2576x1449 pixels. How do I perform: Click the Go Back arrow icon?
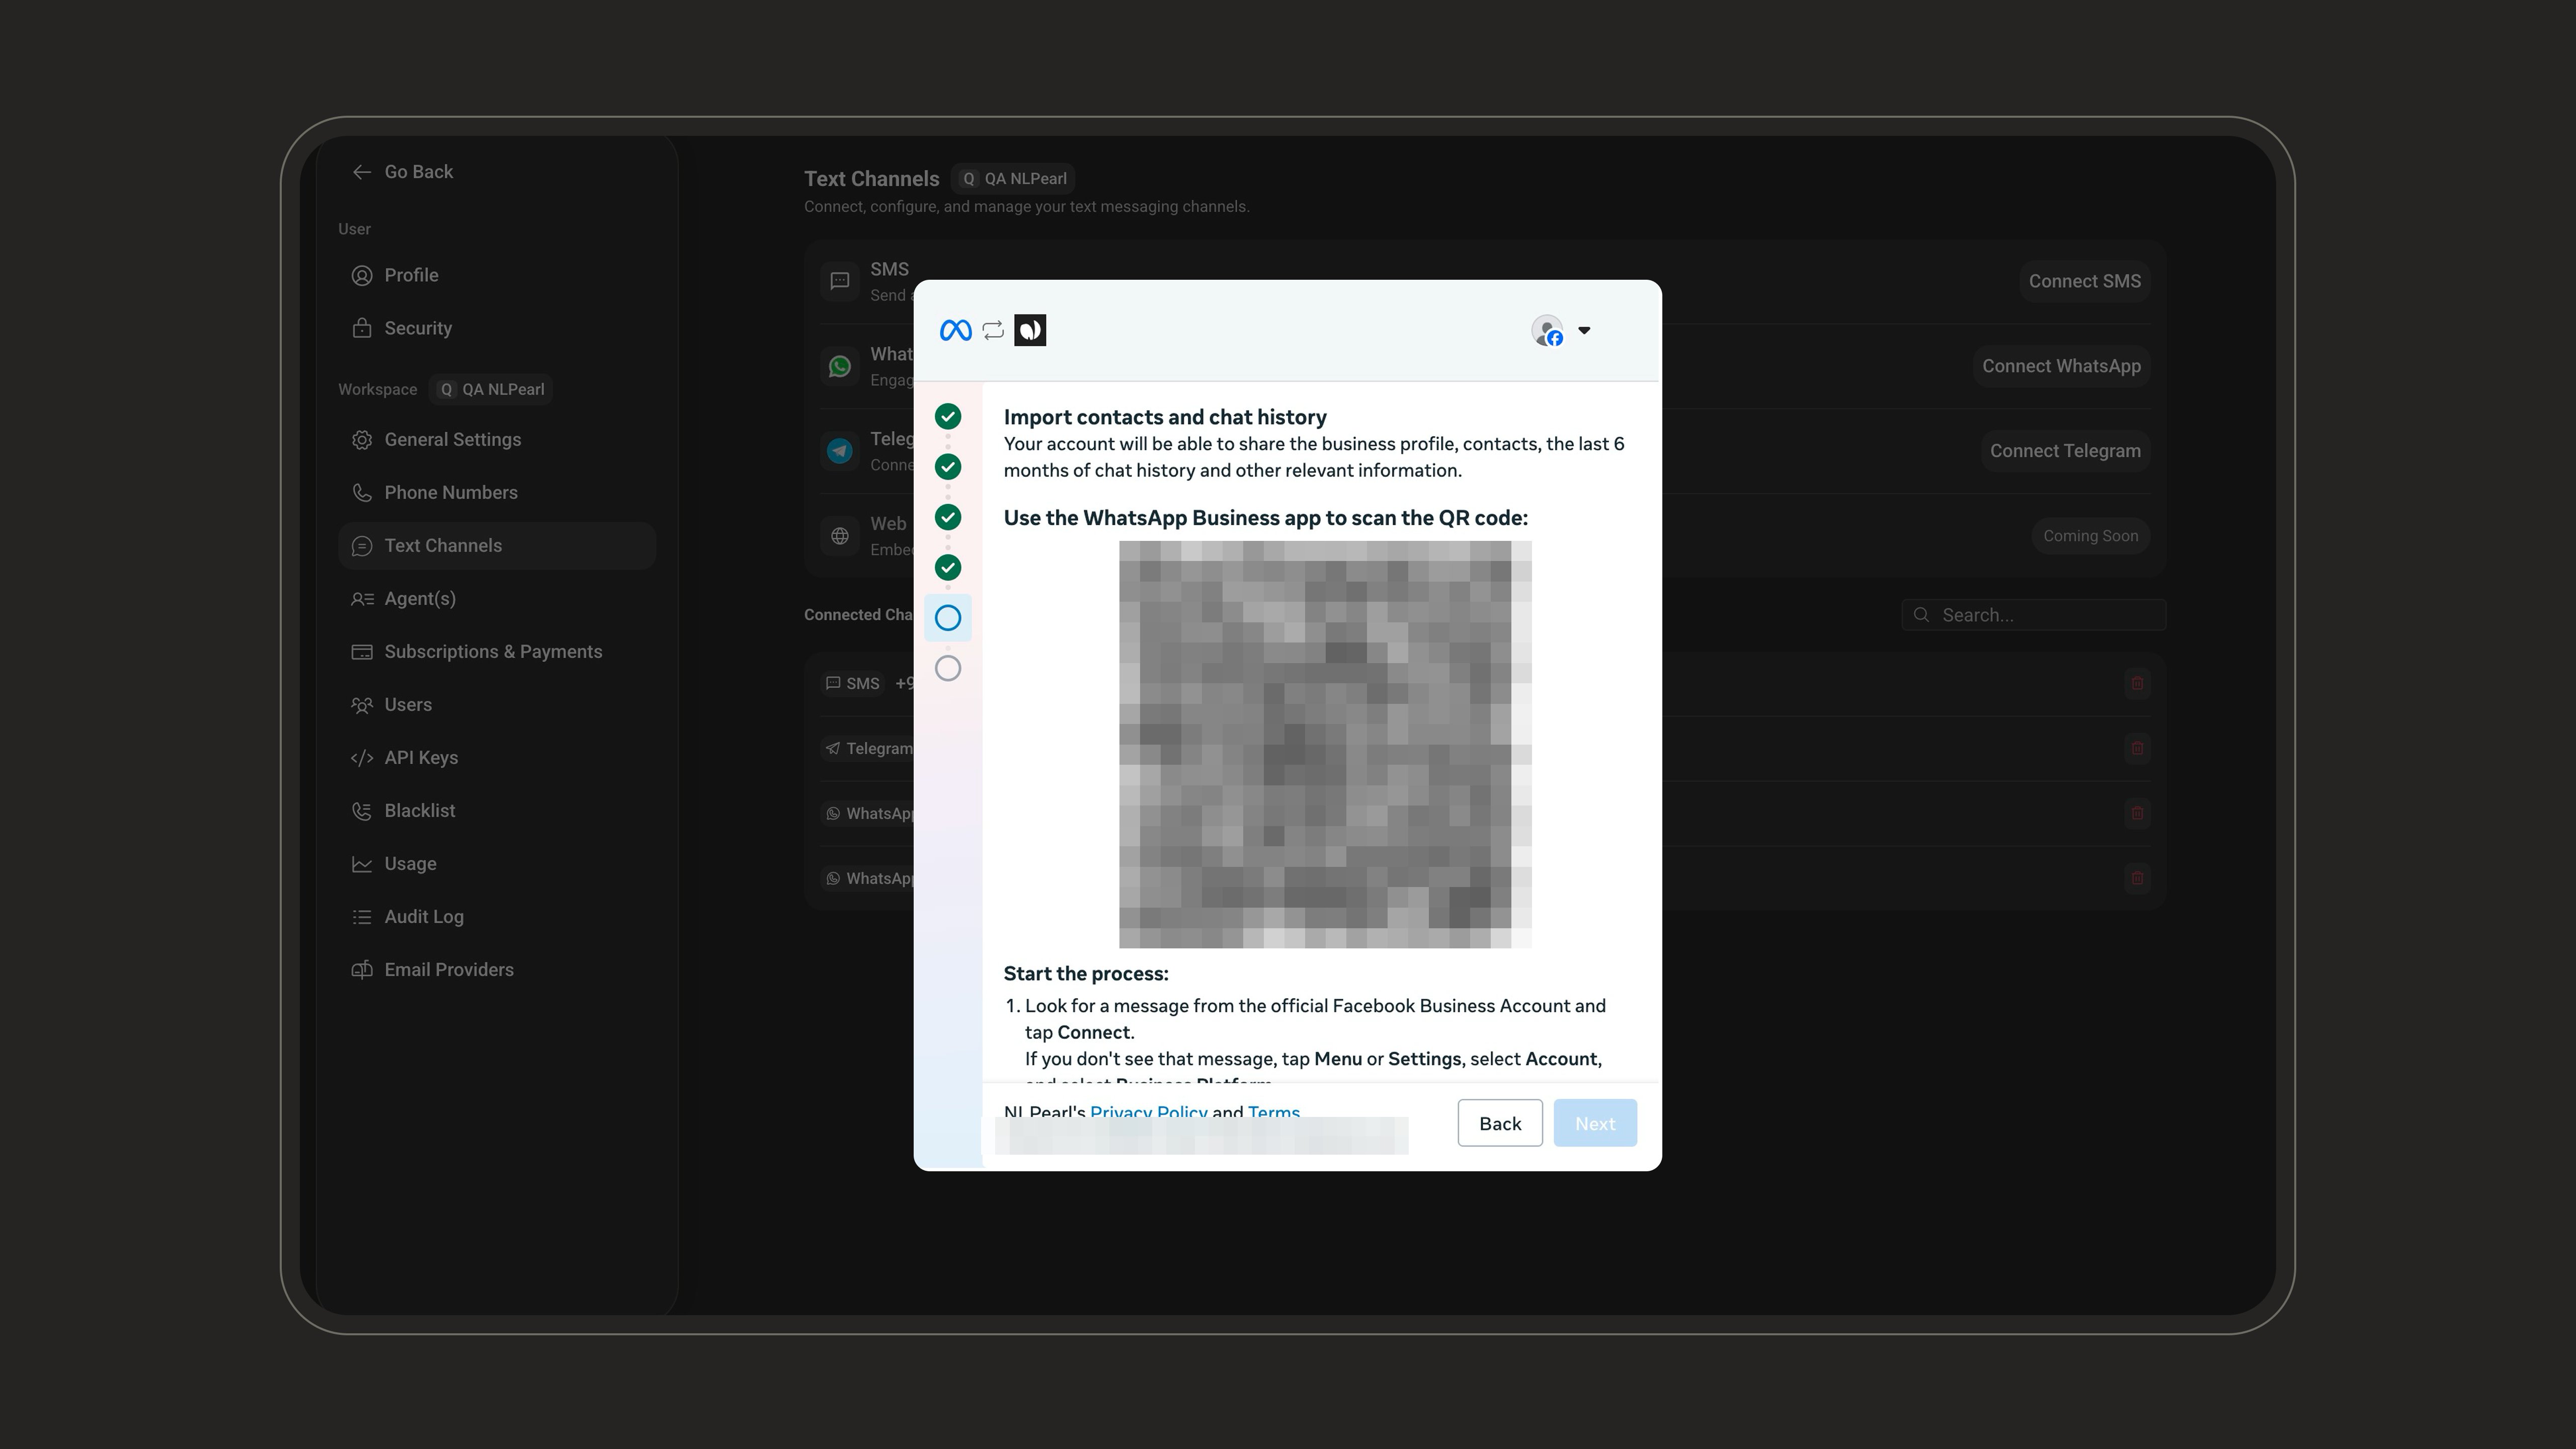tap(361, 172)
